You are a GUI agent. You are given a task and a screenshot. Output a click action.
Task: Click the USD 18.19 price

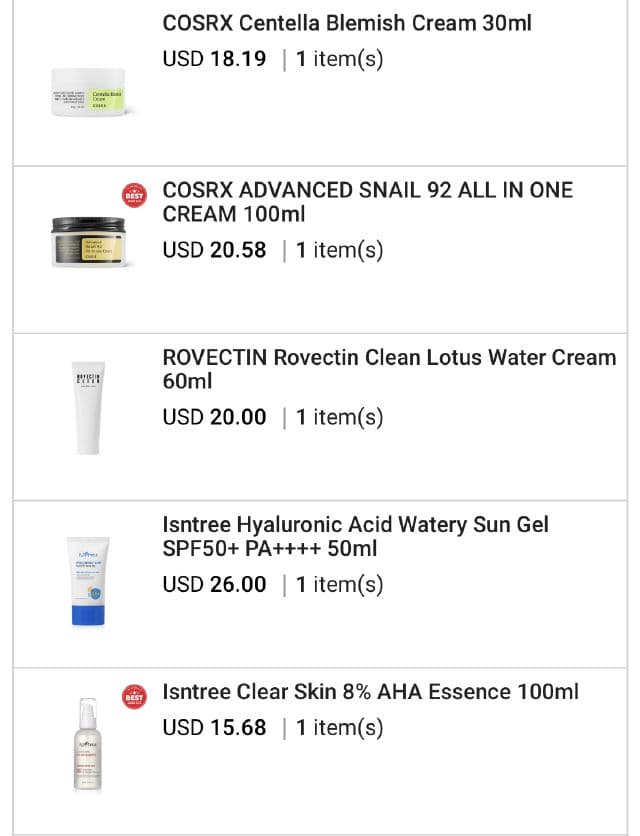tap(214, 59)
